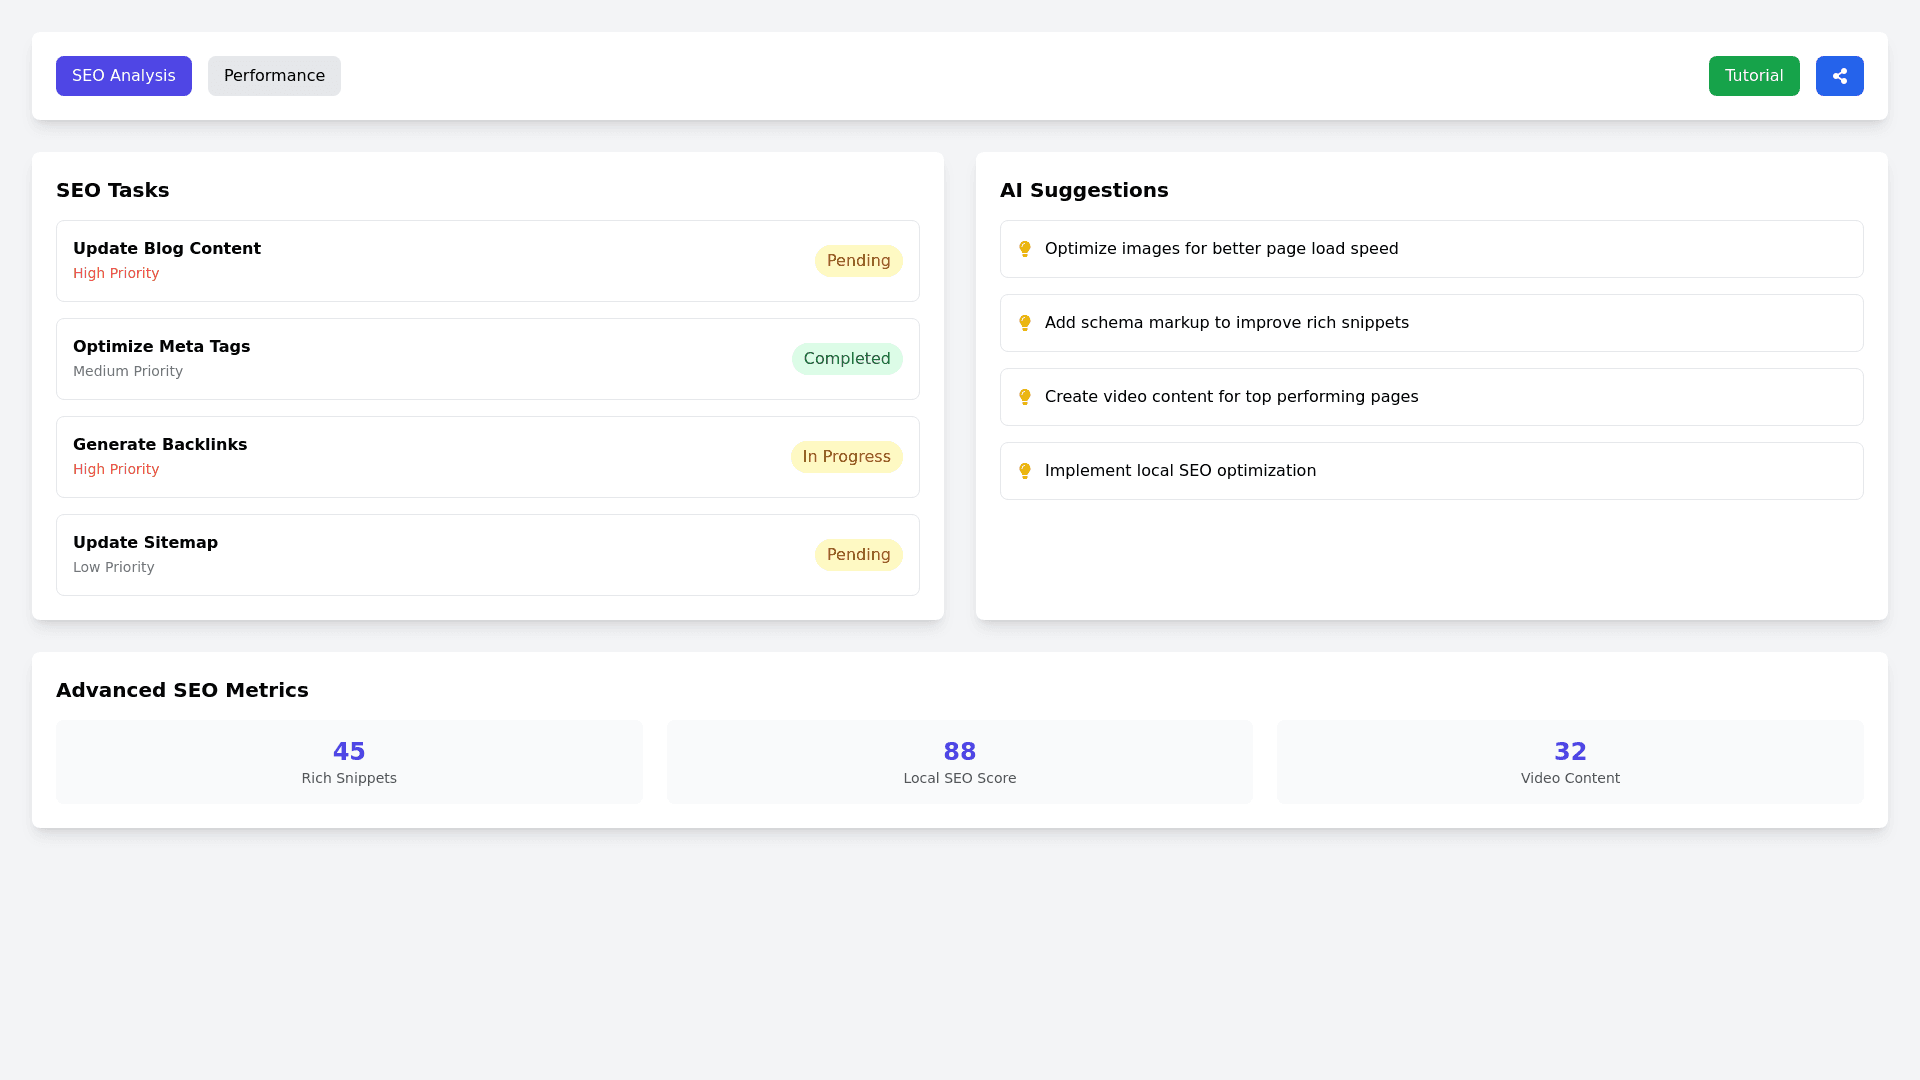
Task: Click lightbulb icon beside local SEO suggestion
Action: (1024, 471)
